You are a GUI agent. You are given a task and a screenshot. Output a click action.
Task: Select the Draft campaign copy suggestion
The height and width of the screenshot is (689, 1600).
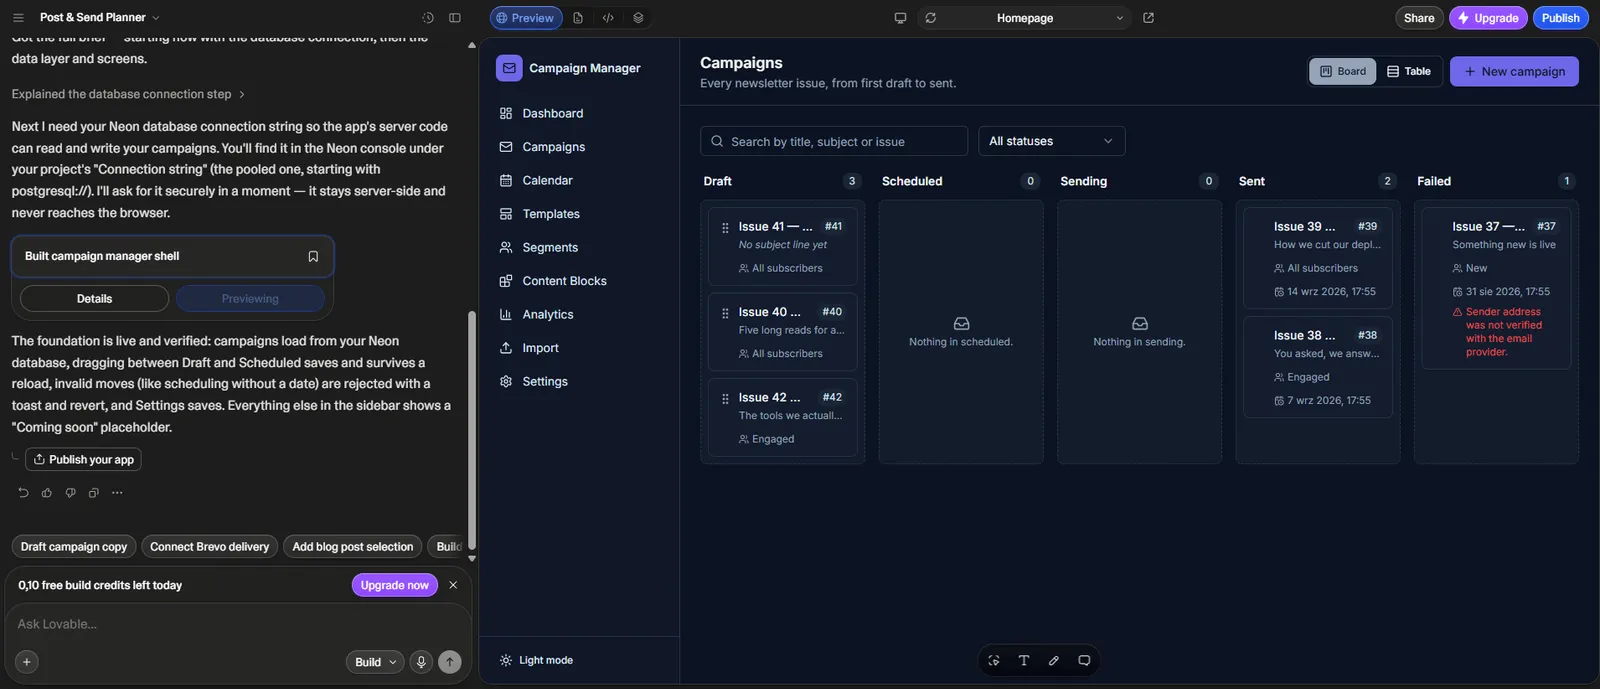pyautogui.click(x=74, y=546)
